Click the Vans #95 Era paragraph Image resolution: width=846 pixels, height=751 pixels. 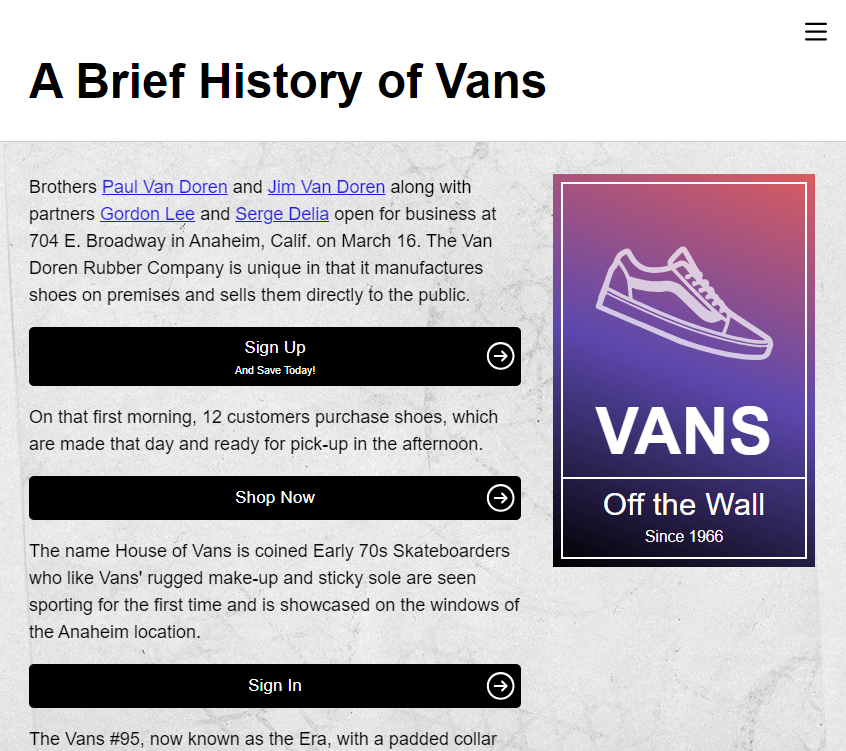tap(263, 739)
